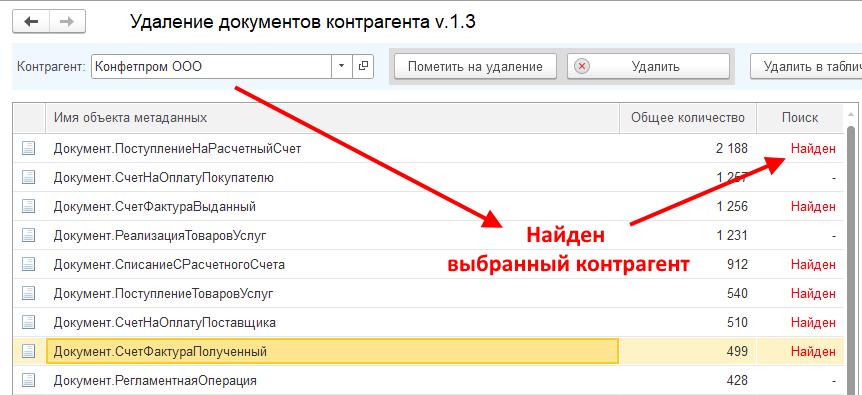Select row Документ.ПоступлениеНаРасчетныйСчет
The width and height of the screenshot is (862, 395).
click(428, 148)
